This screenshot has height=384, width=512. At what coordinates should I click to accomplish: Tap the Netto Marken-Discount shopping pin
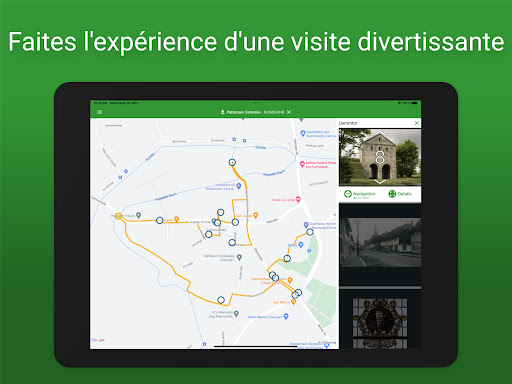286,316
